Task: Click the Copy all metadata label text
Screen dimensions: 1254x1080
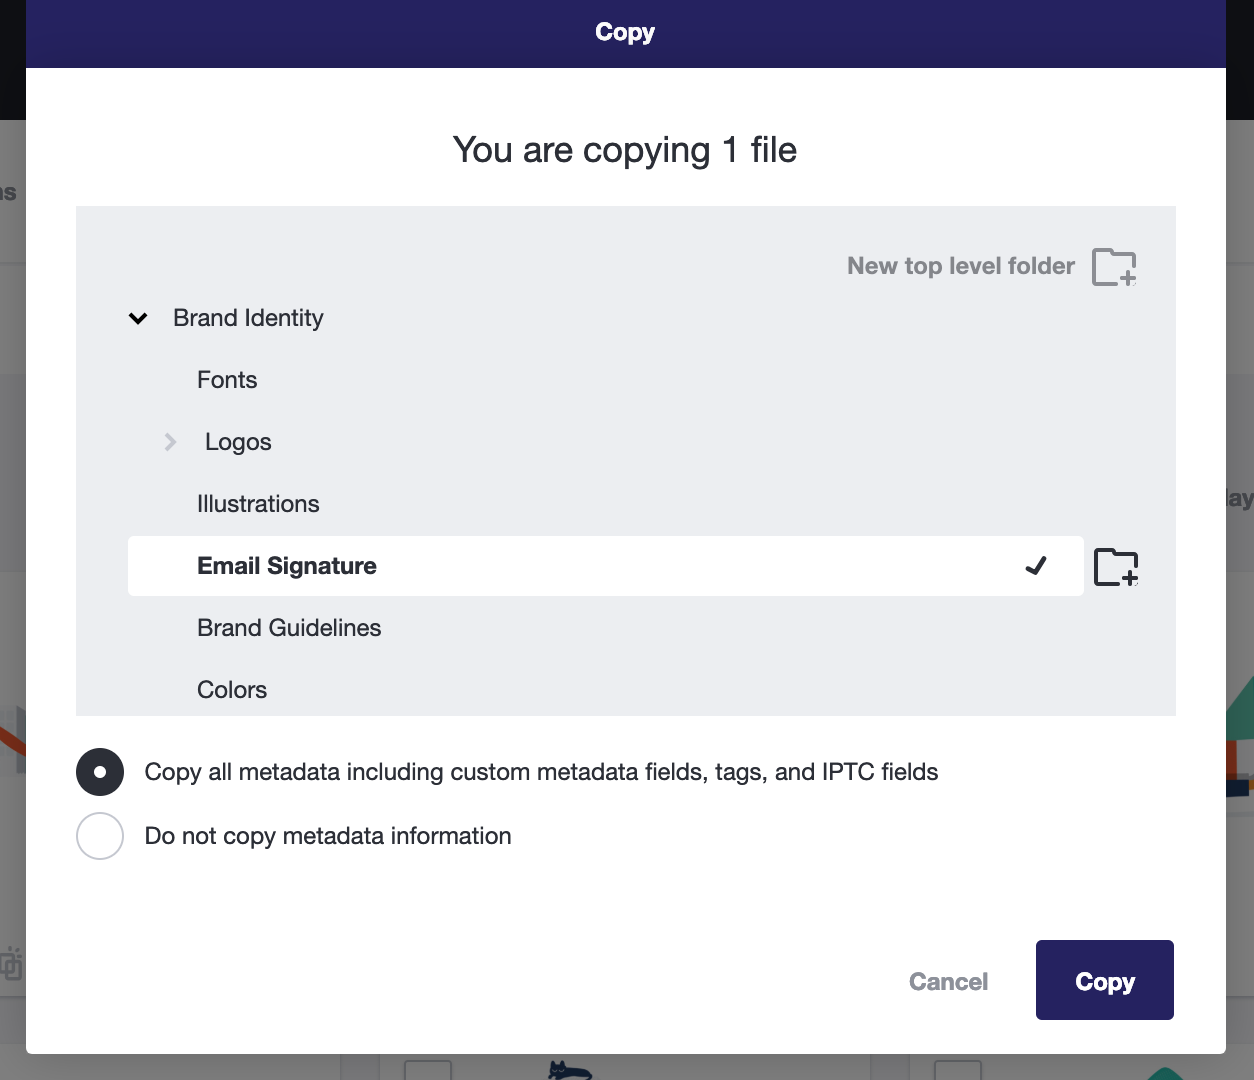Action: point(541,772)
